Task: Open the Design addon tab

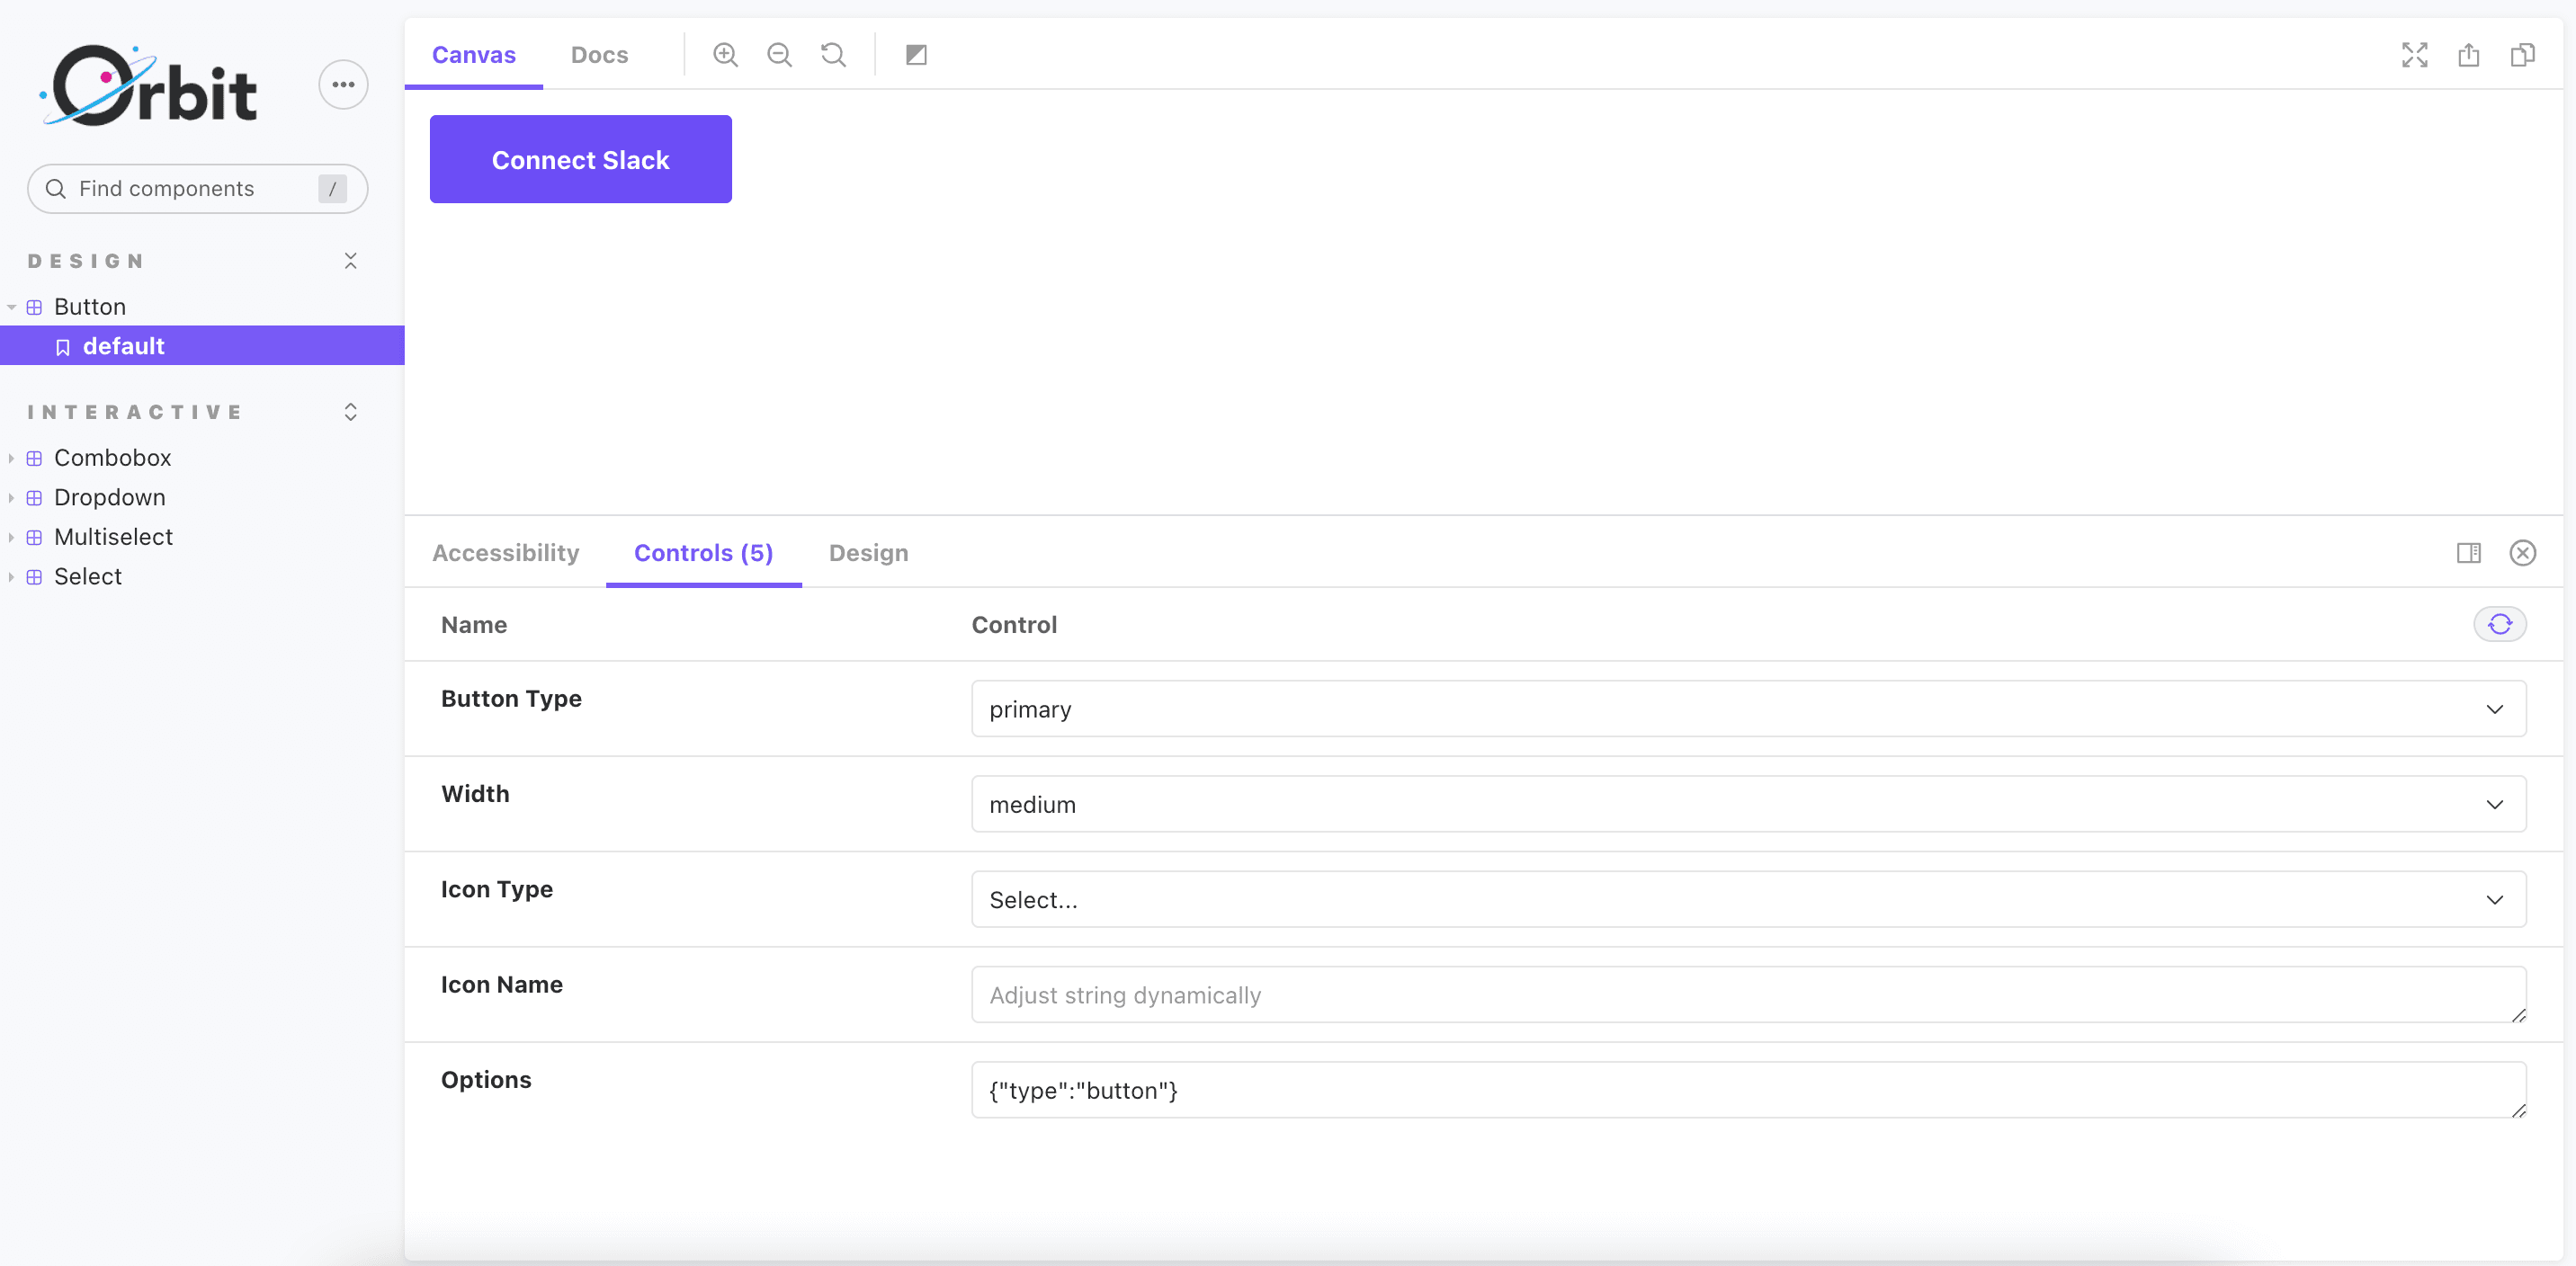Action: coord(868,553)
